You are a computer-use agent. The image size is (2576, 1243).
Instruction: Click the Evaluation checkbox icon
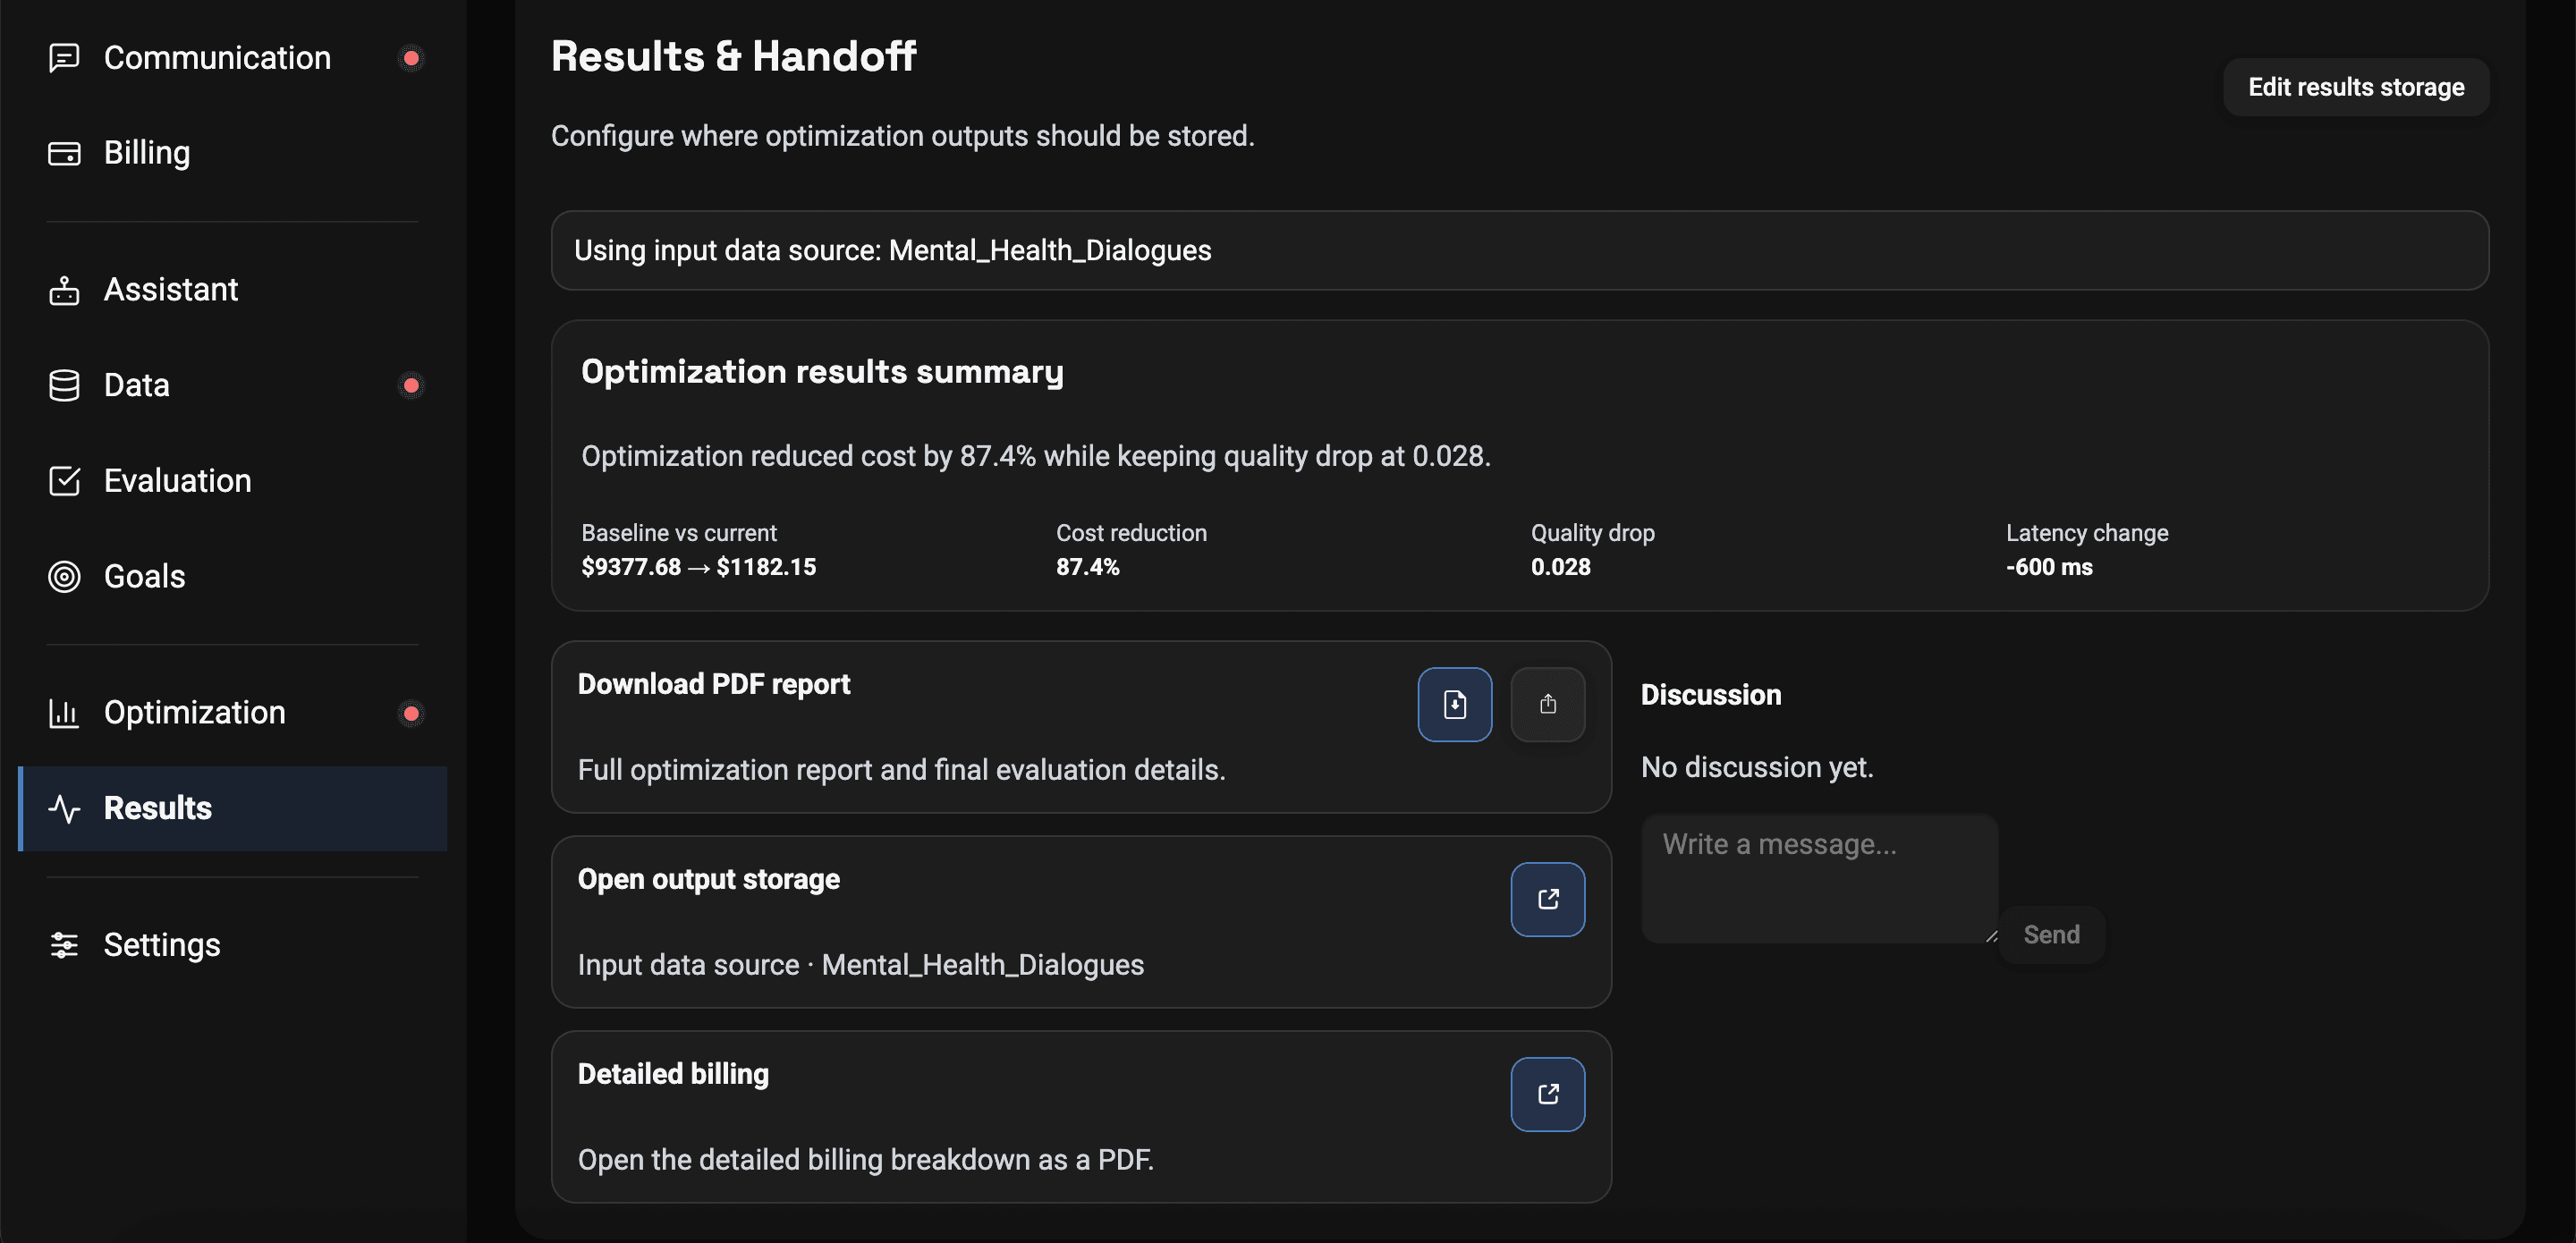(64, 481)
